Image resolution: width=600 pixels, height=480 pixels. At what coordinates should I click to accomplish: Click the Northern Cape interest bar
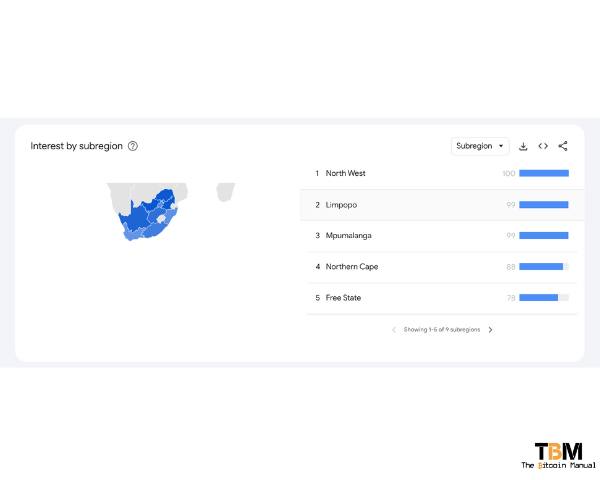point(544,267)
